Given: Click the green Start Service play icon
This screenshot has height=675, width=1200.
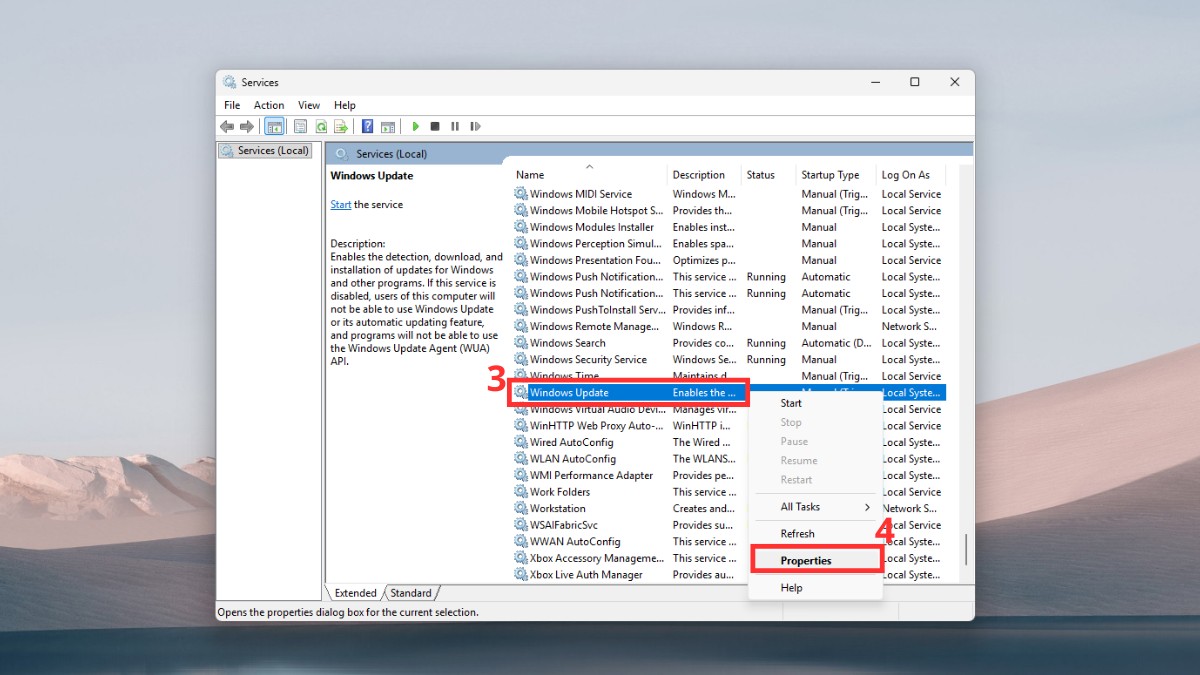Looking at the screenshot, I should (x=415, y=127).
